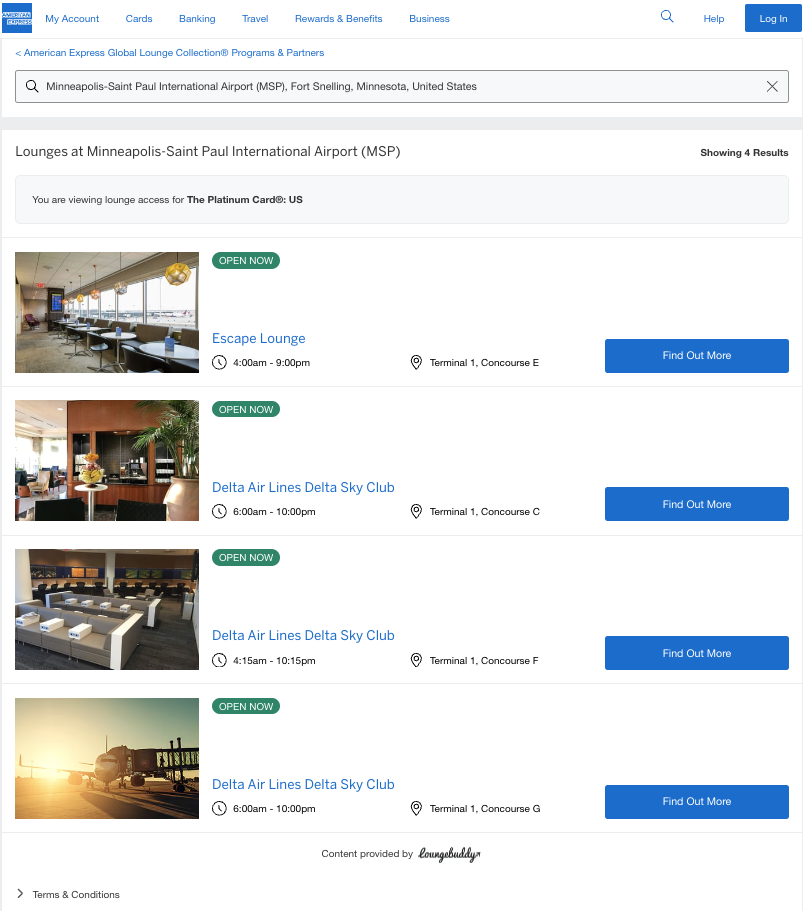
Task: Open the Banking menu
Action: click(x=196, y=18)
